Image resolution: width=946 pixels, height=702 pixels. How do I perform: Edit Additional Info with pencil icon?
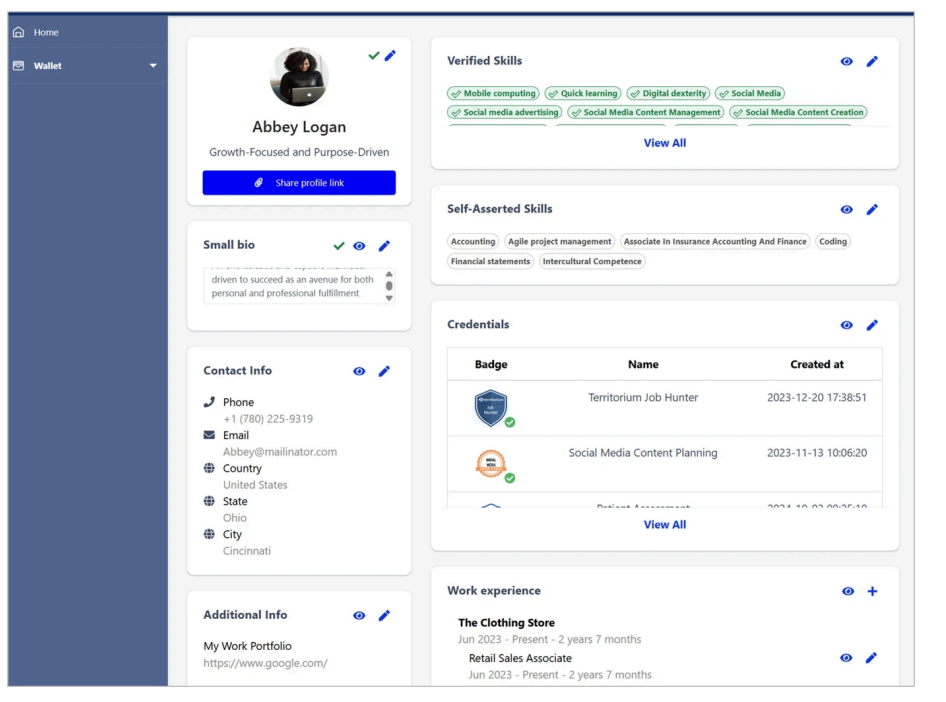(x=384, y=616)
